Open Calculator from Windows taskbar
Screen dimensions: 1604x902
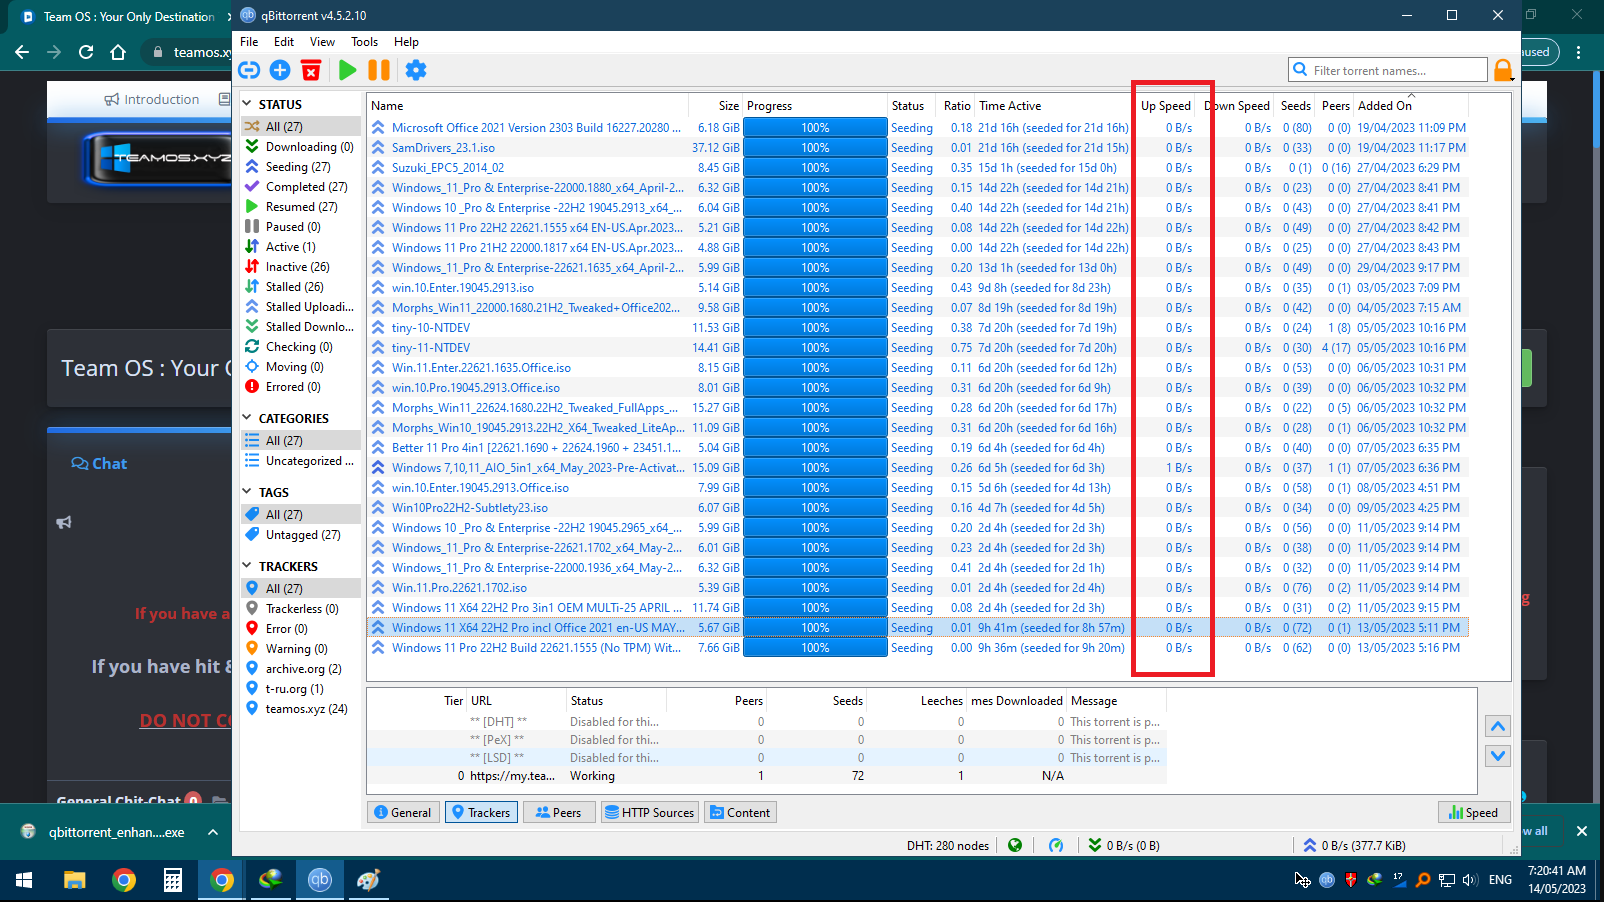pos(173,880)
